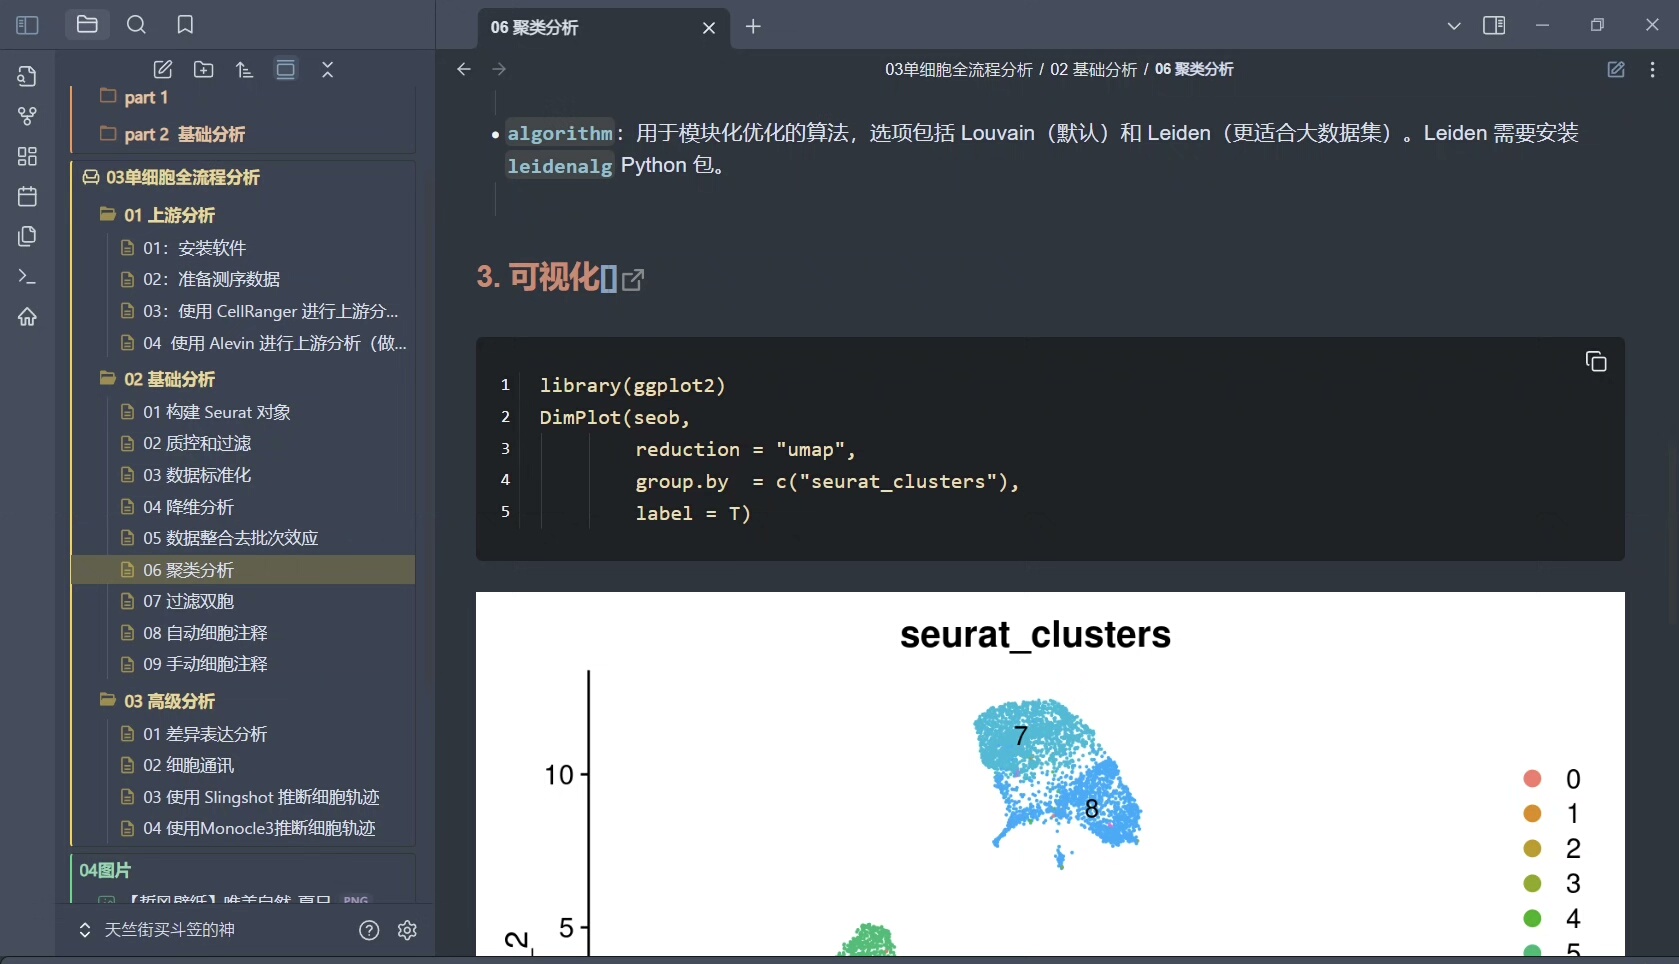Open the help icon
1679x964 pixels.
point(369,930)
